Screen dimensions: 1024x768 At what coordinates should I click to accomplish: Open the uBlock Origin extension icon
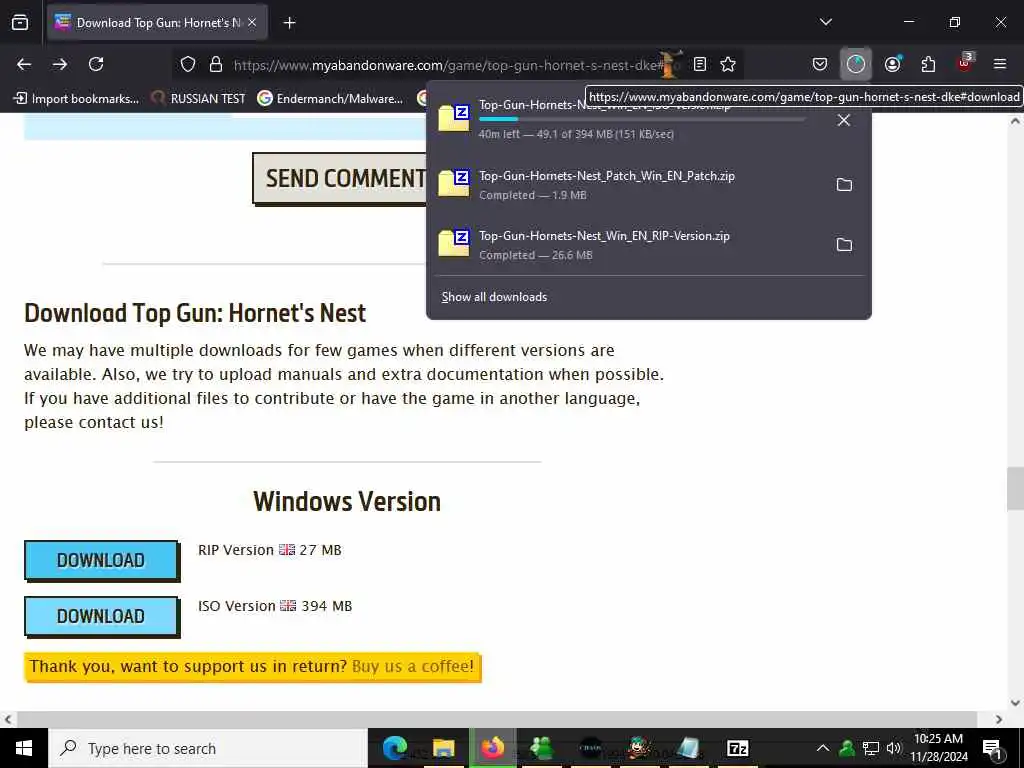[965, 63]
